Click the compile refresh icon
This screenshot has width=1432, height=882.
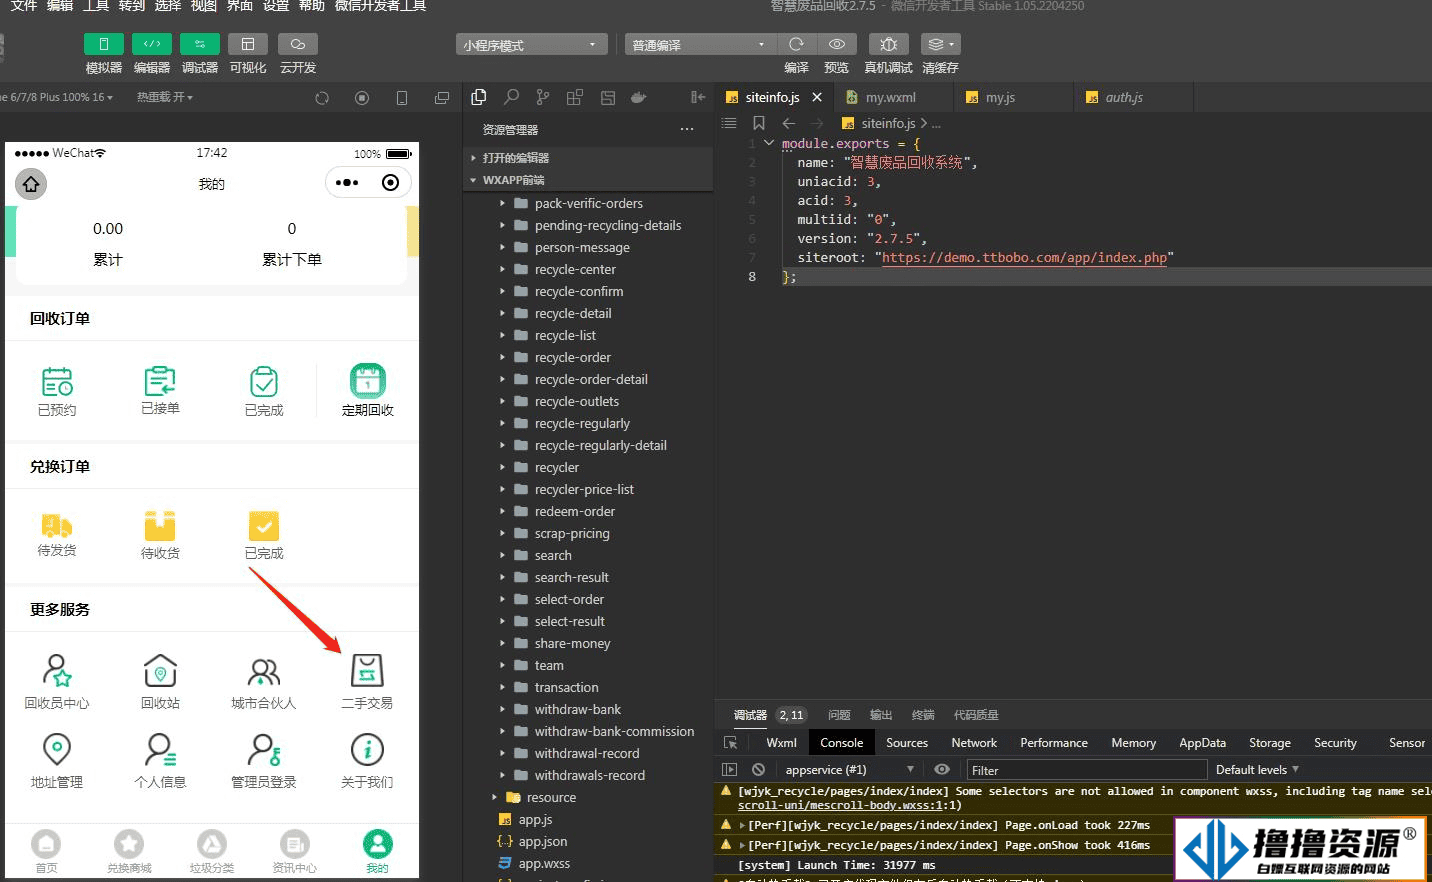tap(796, 44)
